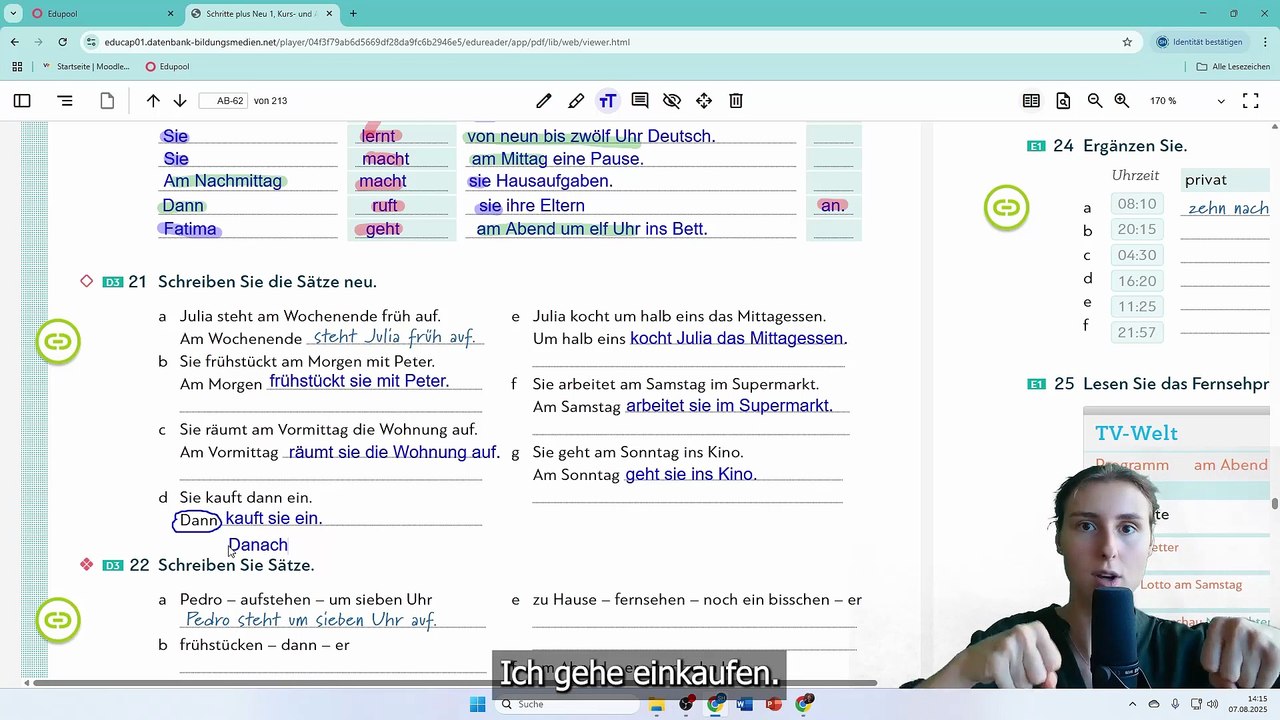This screenshot has height=720, width=1280.
Task: Click the answer 'räumt sie die Wohnung auf.'
Action: (394, 452)
